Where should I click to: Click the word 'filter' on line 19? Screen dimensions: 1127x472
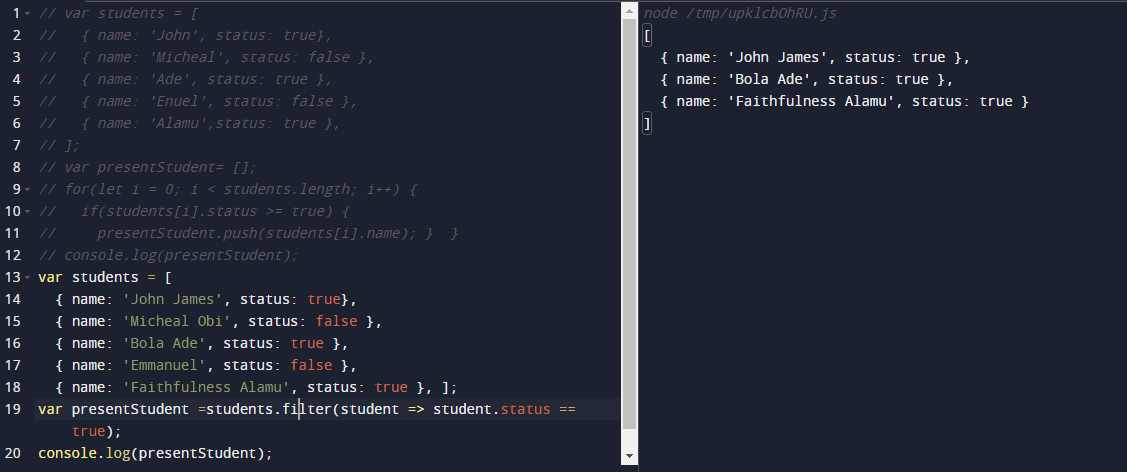[x=307, y=409]
